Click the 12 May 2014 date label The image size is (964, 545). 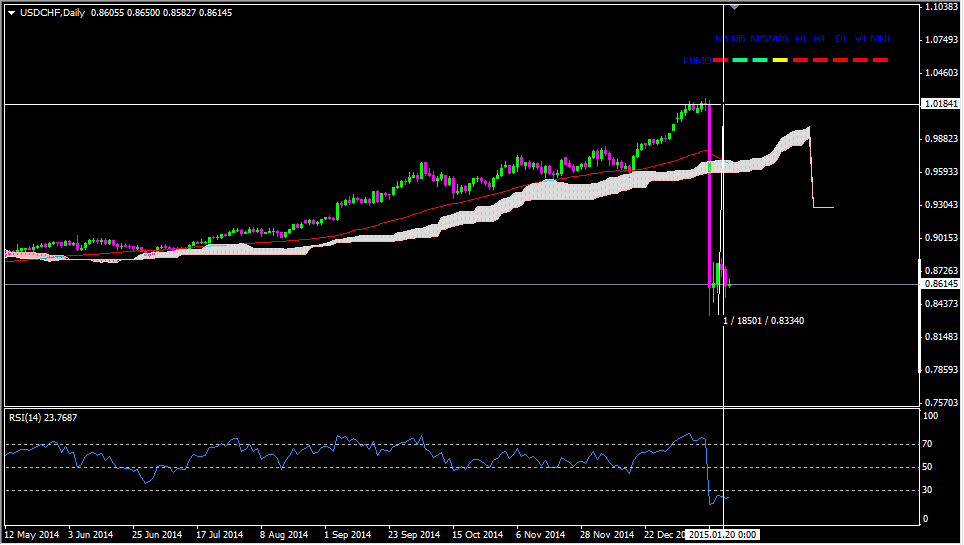pyautogui.click(x=31, y=535)
